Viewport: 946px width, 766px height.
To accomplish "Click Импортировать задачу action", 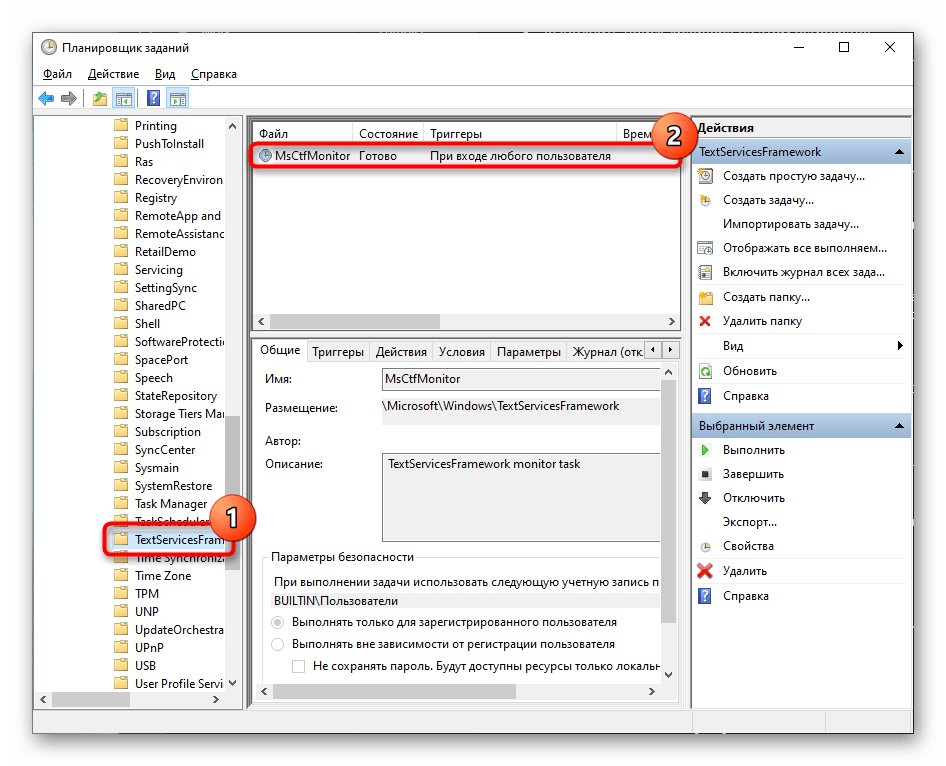I will click(x=790, y=224).
